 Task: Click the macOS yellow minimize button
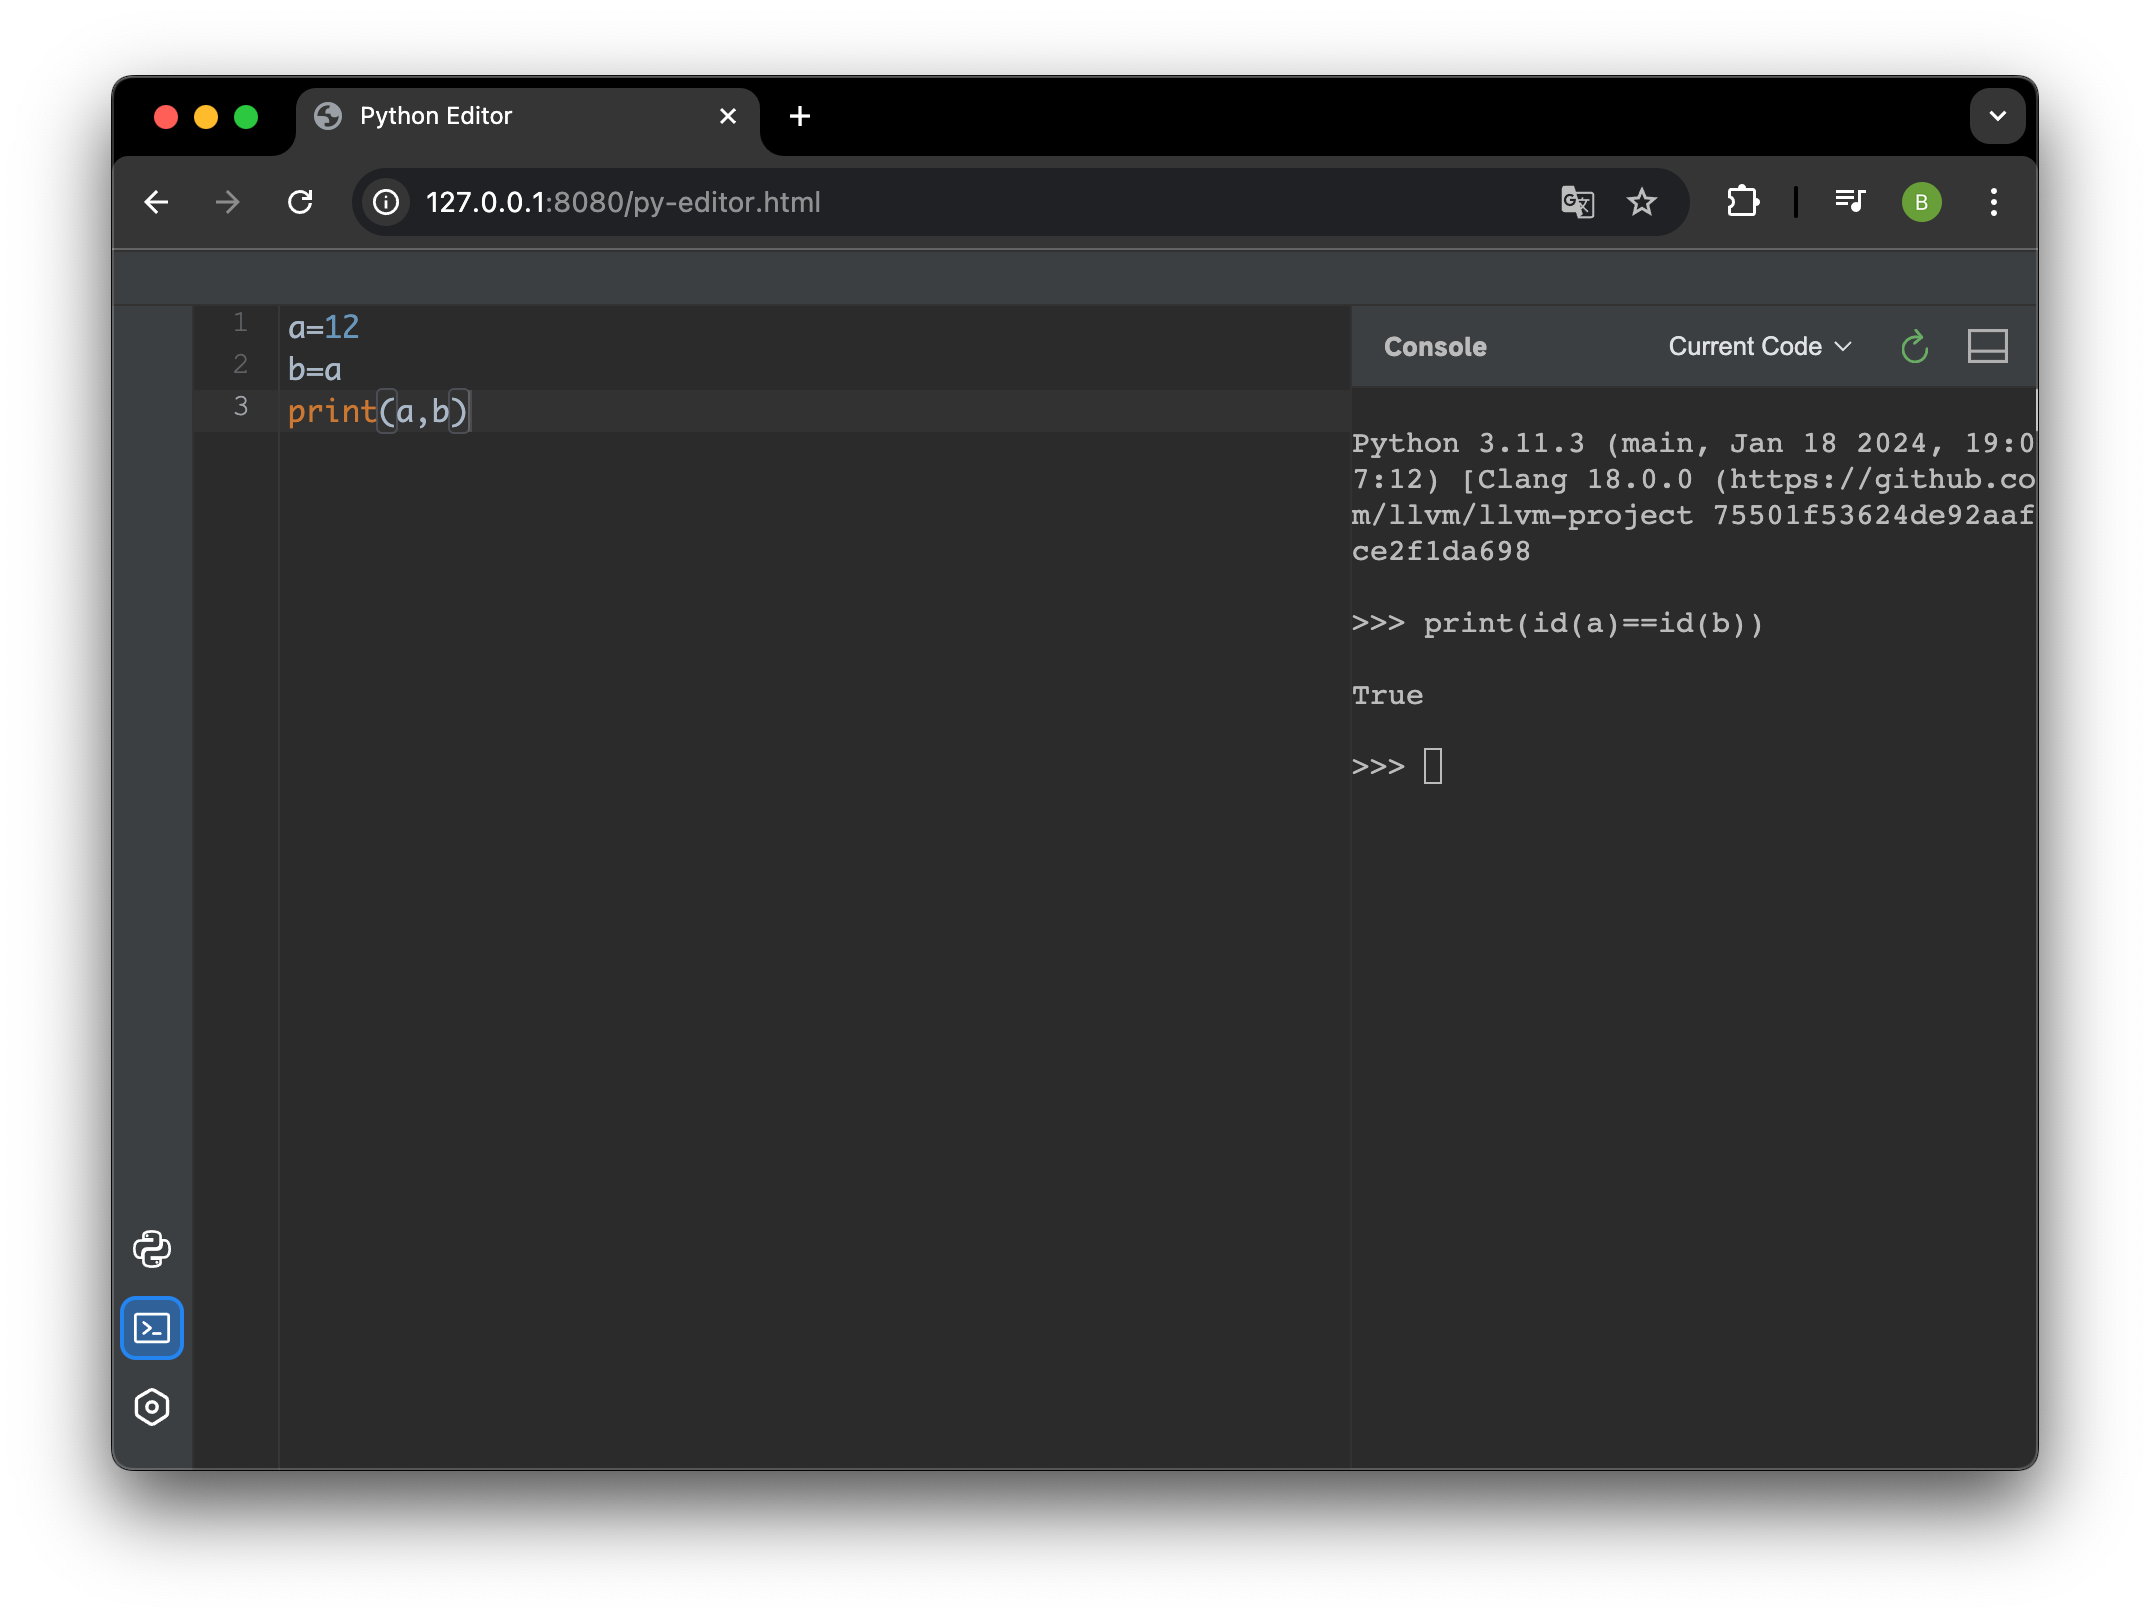[206, 117]
